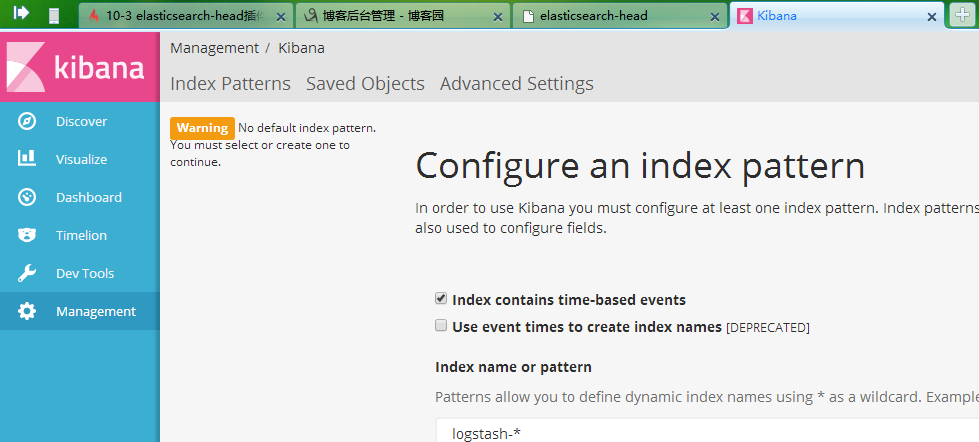Go to Visualize in the sidebar
The width and height of the screenshot is (979, 442).
pyautogui.click(x=82, y=159)
